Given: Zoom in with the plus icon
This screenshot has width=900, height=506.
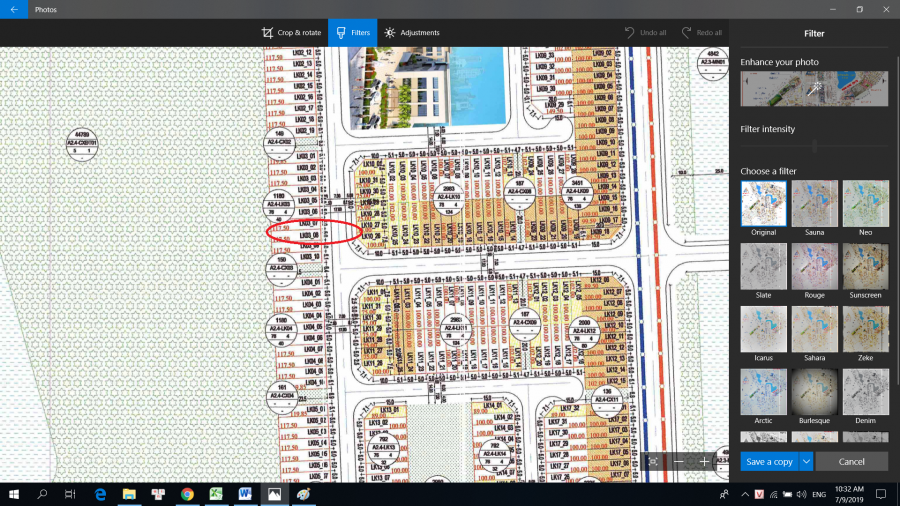Looking at the screenshot, I should pos(705,462).
